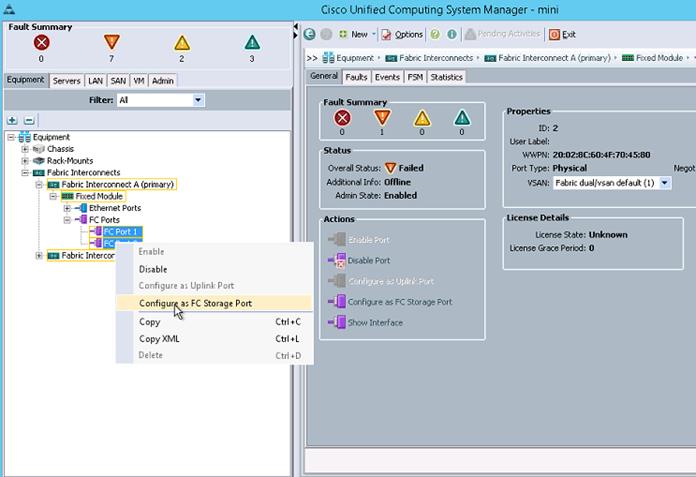Collapse the Equipment root tree node
The image size is (696, 477).
11,137
